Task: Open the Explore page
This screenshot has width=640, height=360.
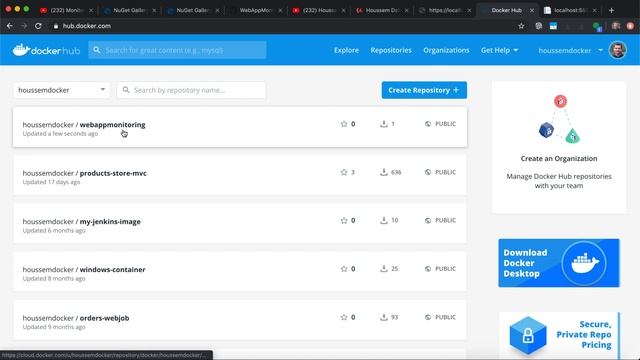Action: [x=346, y=50]
